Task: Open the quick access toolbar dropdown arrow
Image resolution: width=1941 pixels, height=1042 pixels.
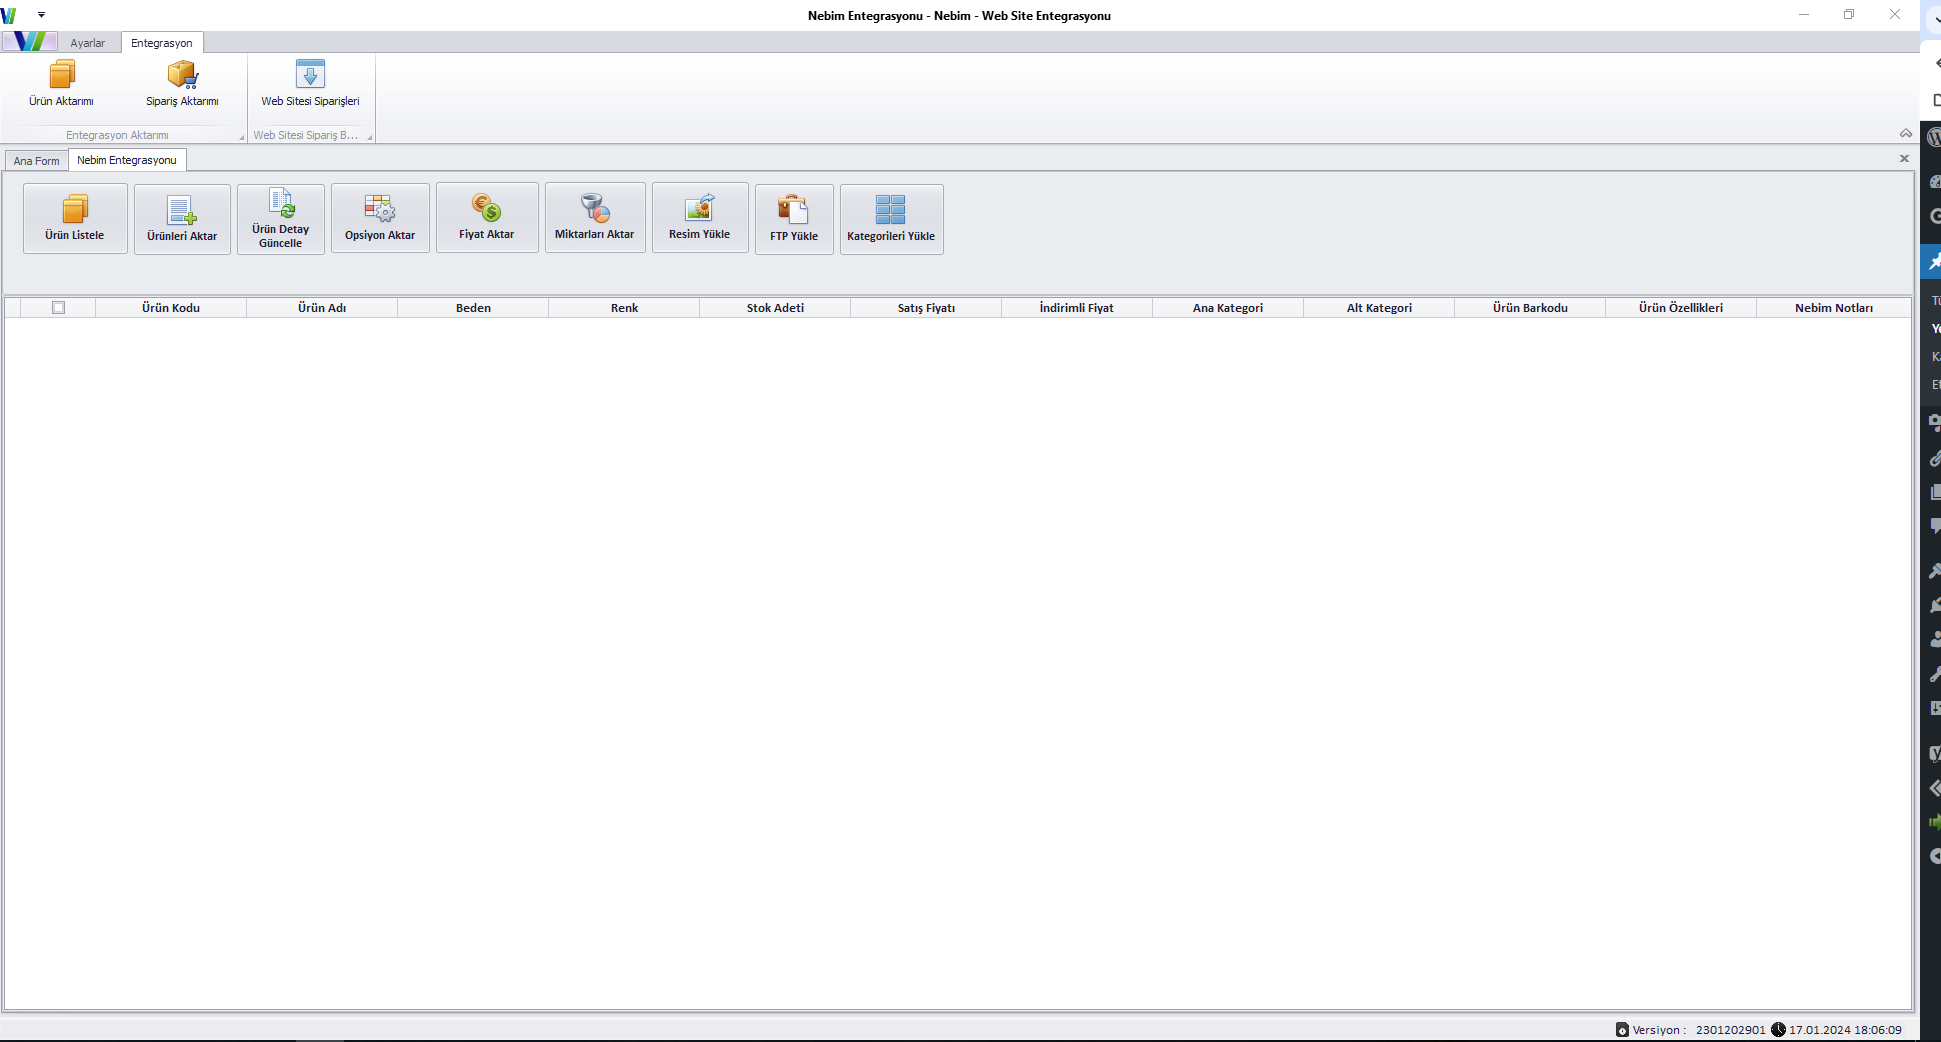Action: coord(41,15)
